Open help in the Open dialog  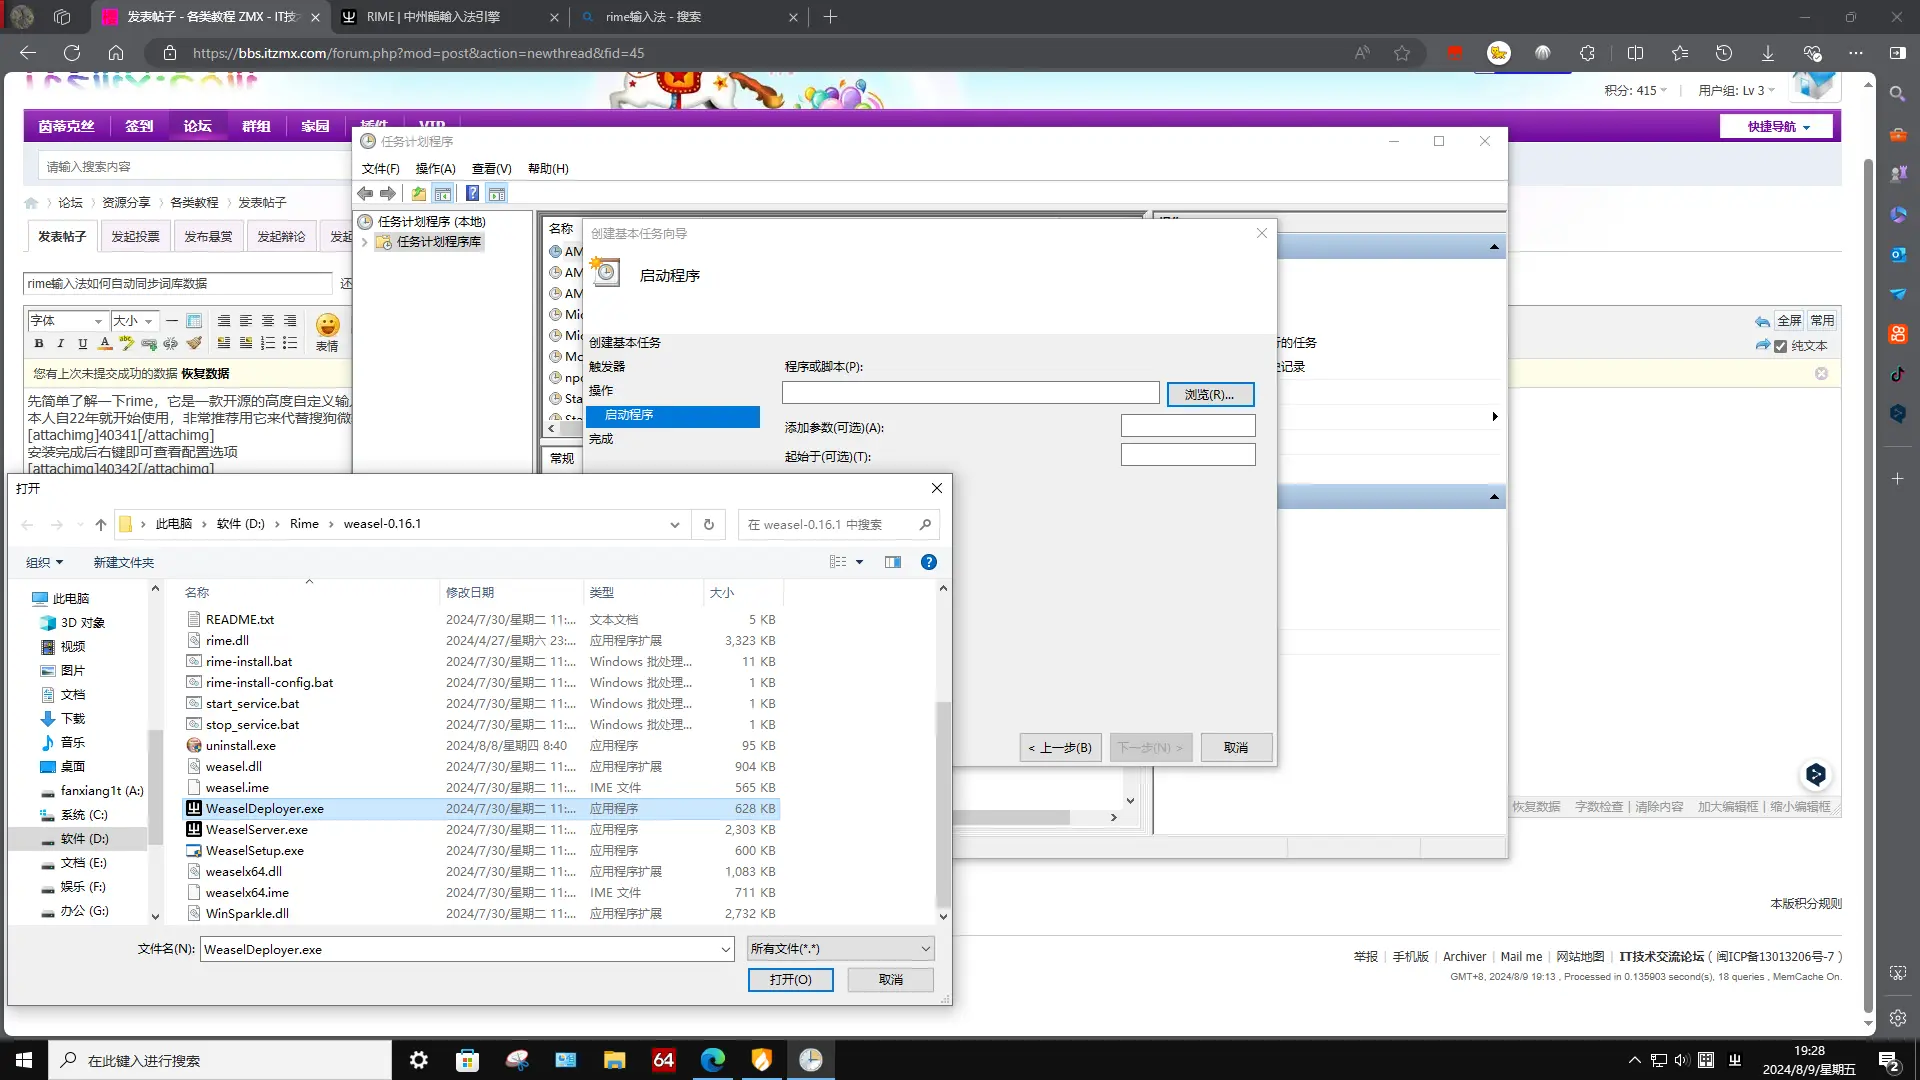929,562
